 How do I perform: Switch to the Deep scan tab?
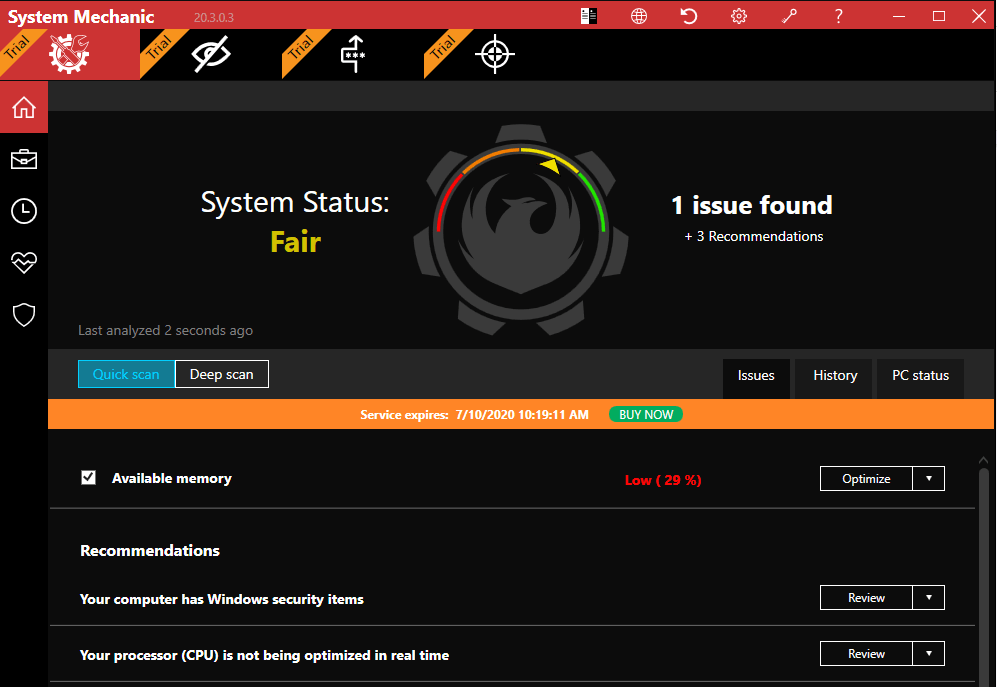220,373
